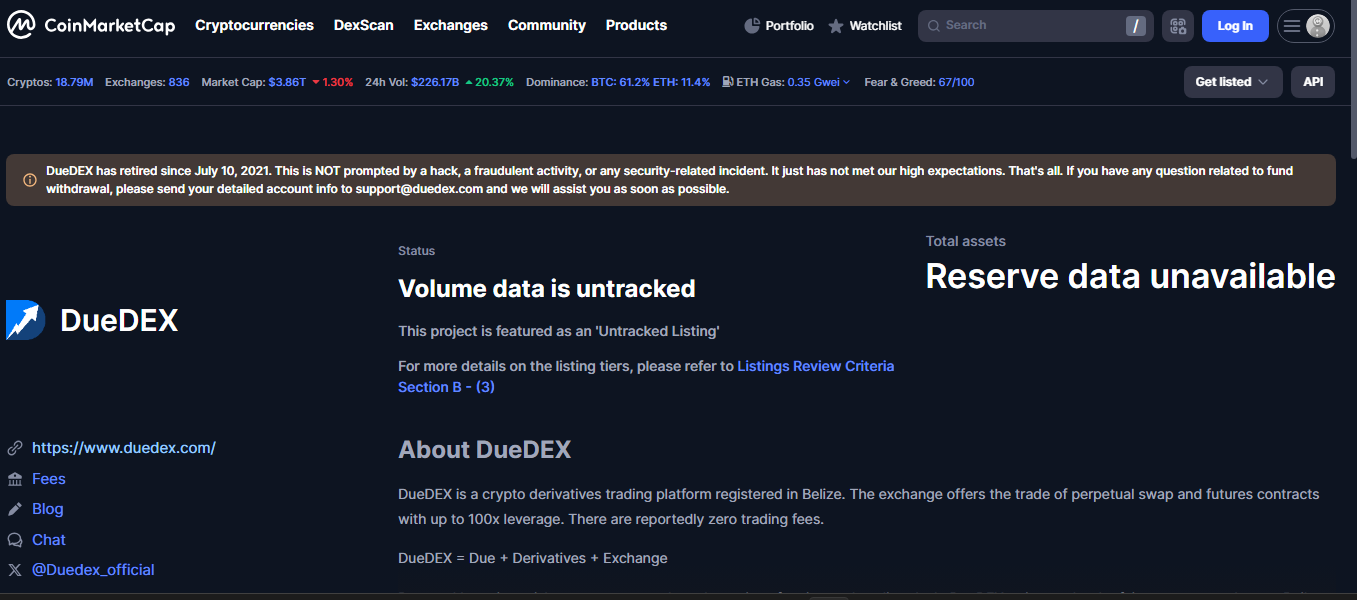Screen dimensions: 1357x600
Task: Open the QR code app download icon
Action: 1178,26
